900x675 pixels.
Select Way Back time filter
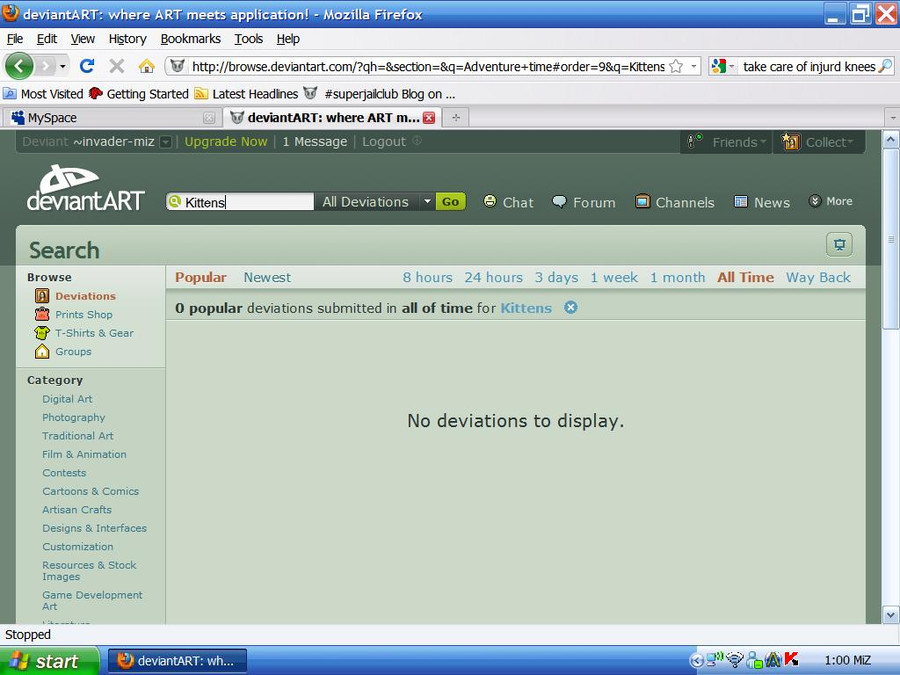818,277
